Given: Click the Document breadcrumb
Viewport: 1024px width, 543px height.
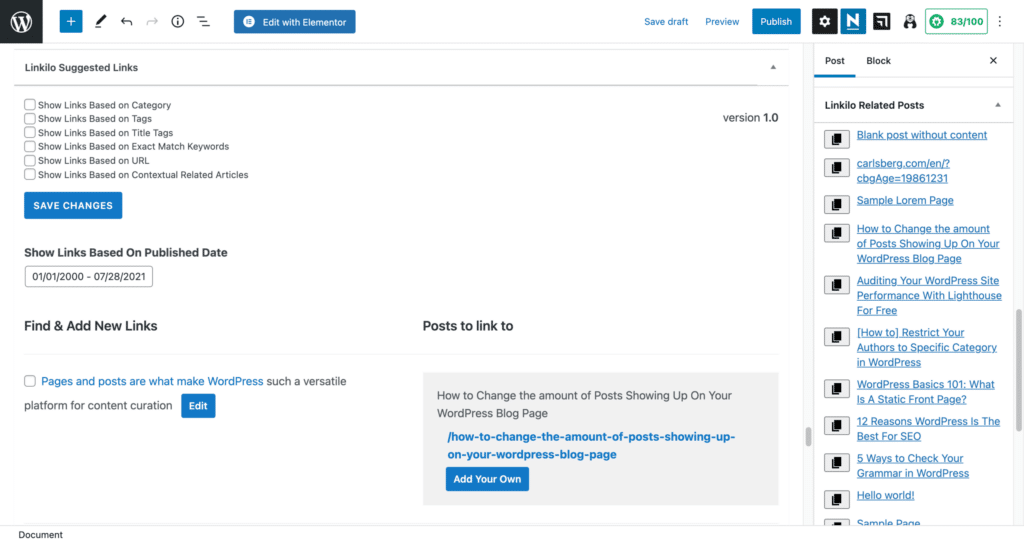Looking at the screenshot, I should 40,535.
